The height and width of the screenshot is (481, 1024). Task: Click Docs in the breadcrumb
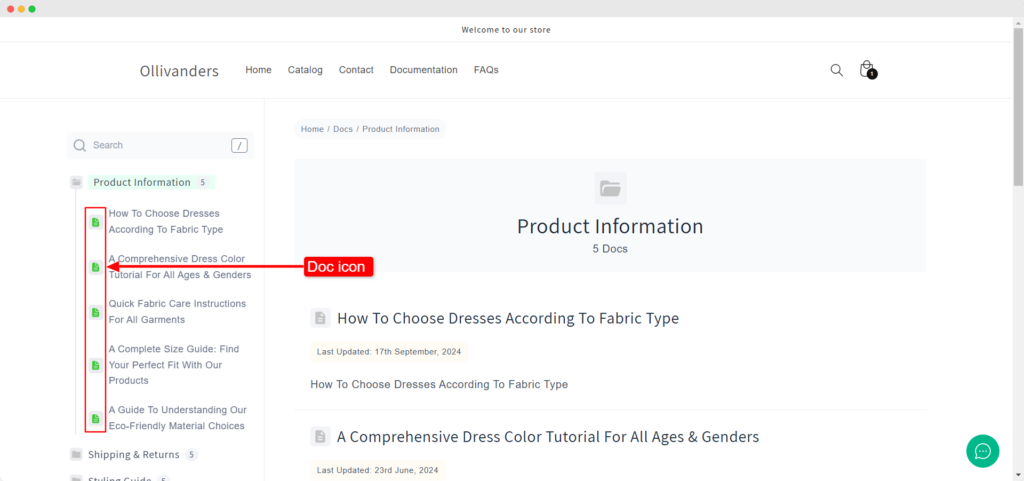[343, 129]
